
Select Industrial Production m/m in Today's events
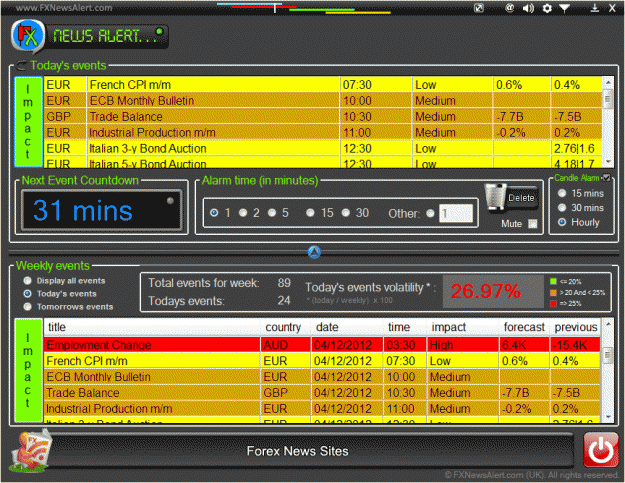(x=323, y=132)
